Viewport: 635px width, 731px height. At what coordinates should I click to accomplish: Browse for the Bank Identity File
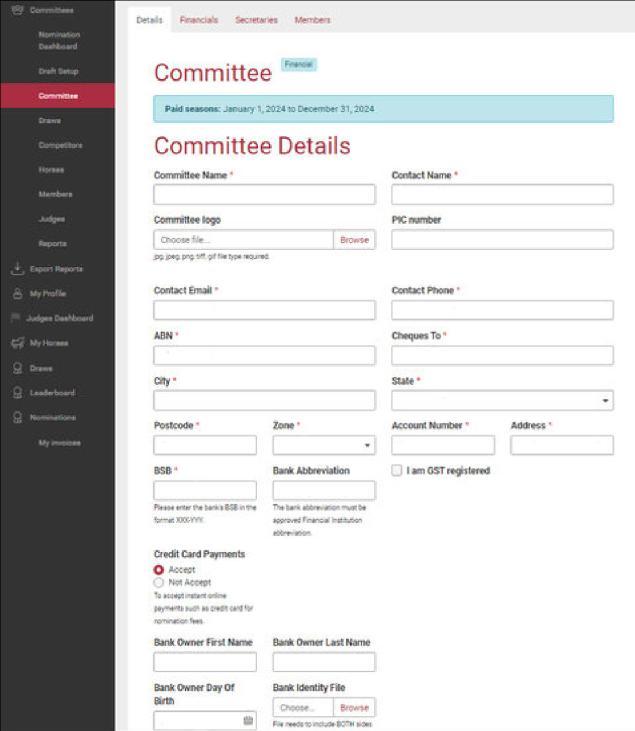[354, 707]
